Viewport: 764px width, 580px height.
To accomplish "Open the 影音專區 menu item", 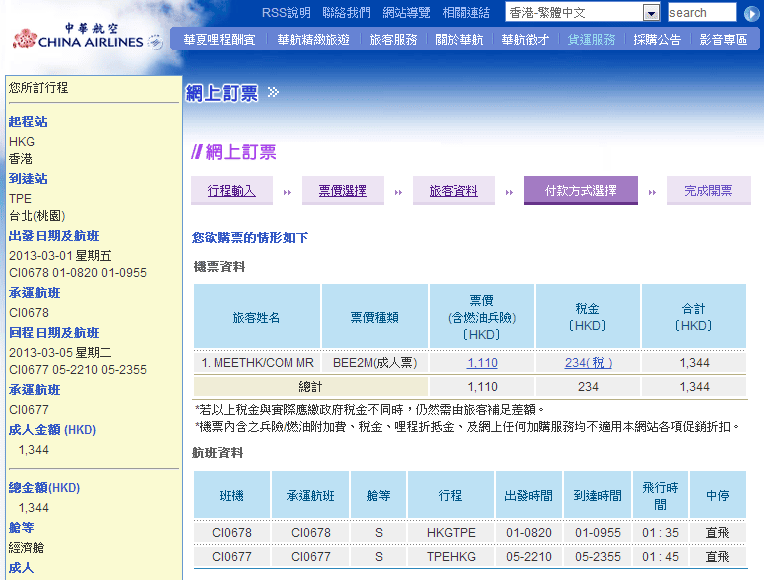I will click(723, 40).
